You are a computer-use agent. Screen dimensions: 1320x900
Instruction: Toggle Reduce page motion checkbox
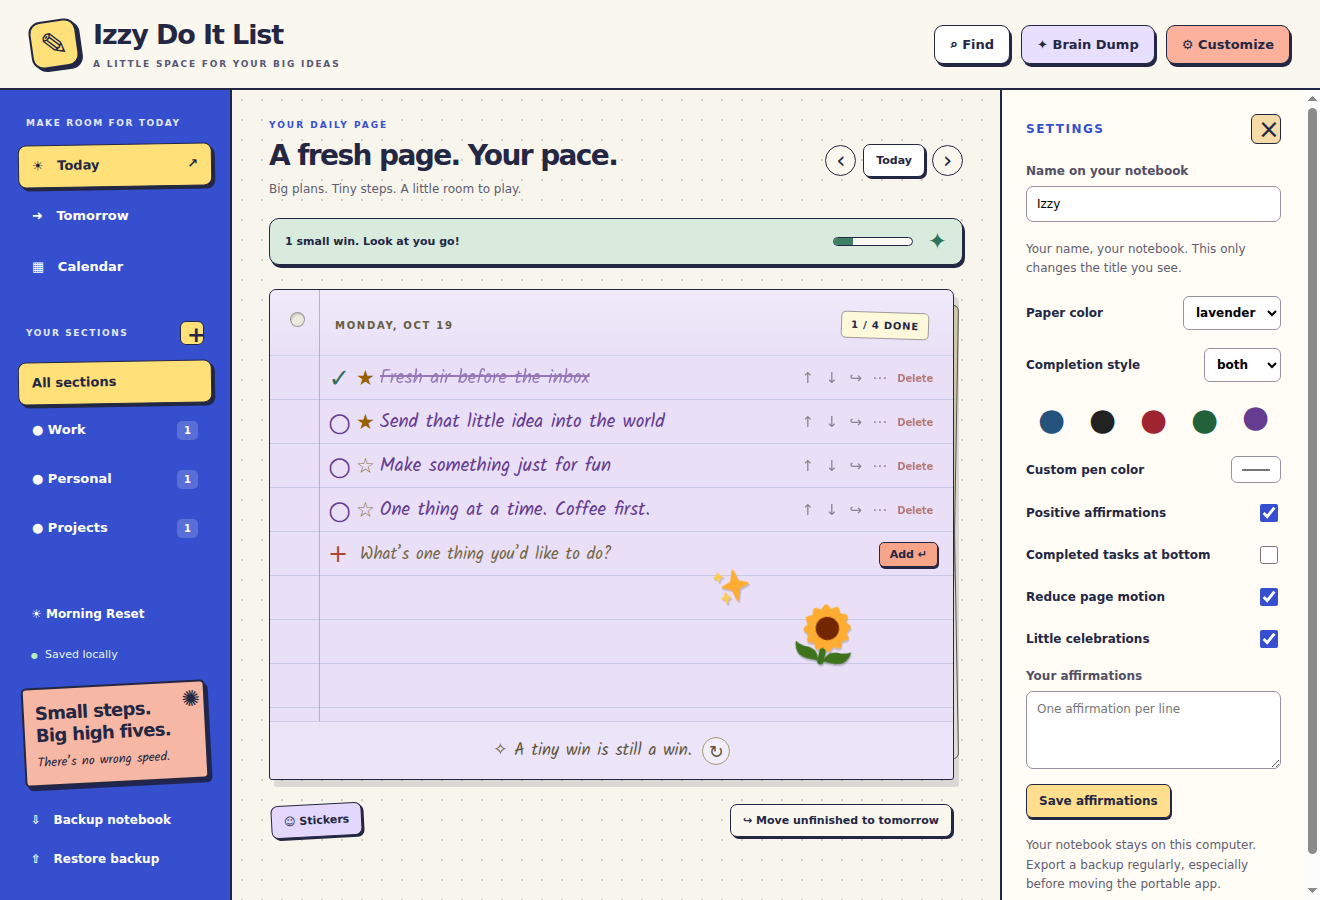(x=1269, y=597)
